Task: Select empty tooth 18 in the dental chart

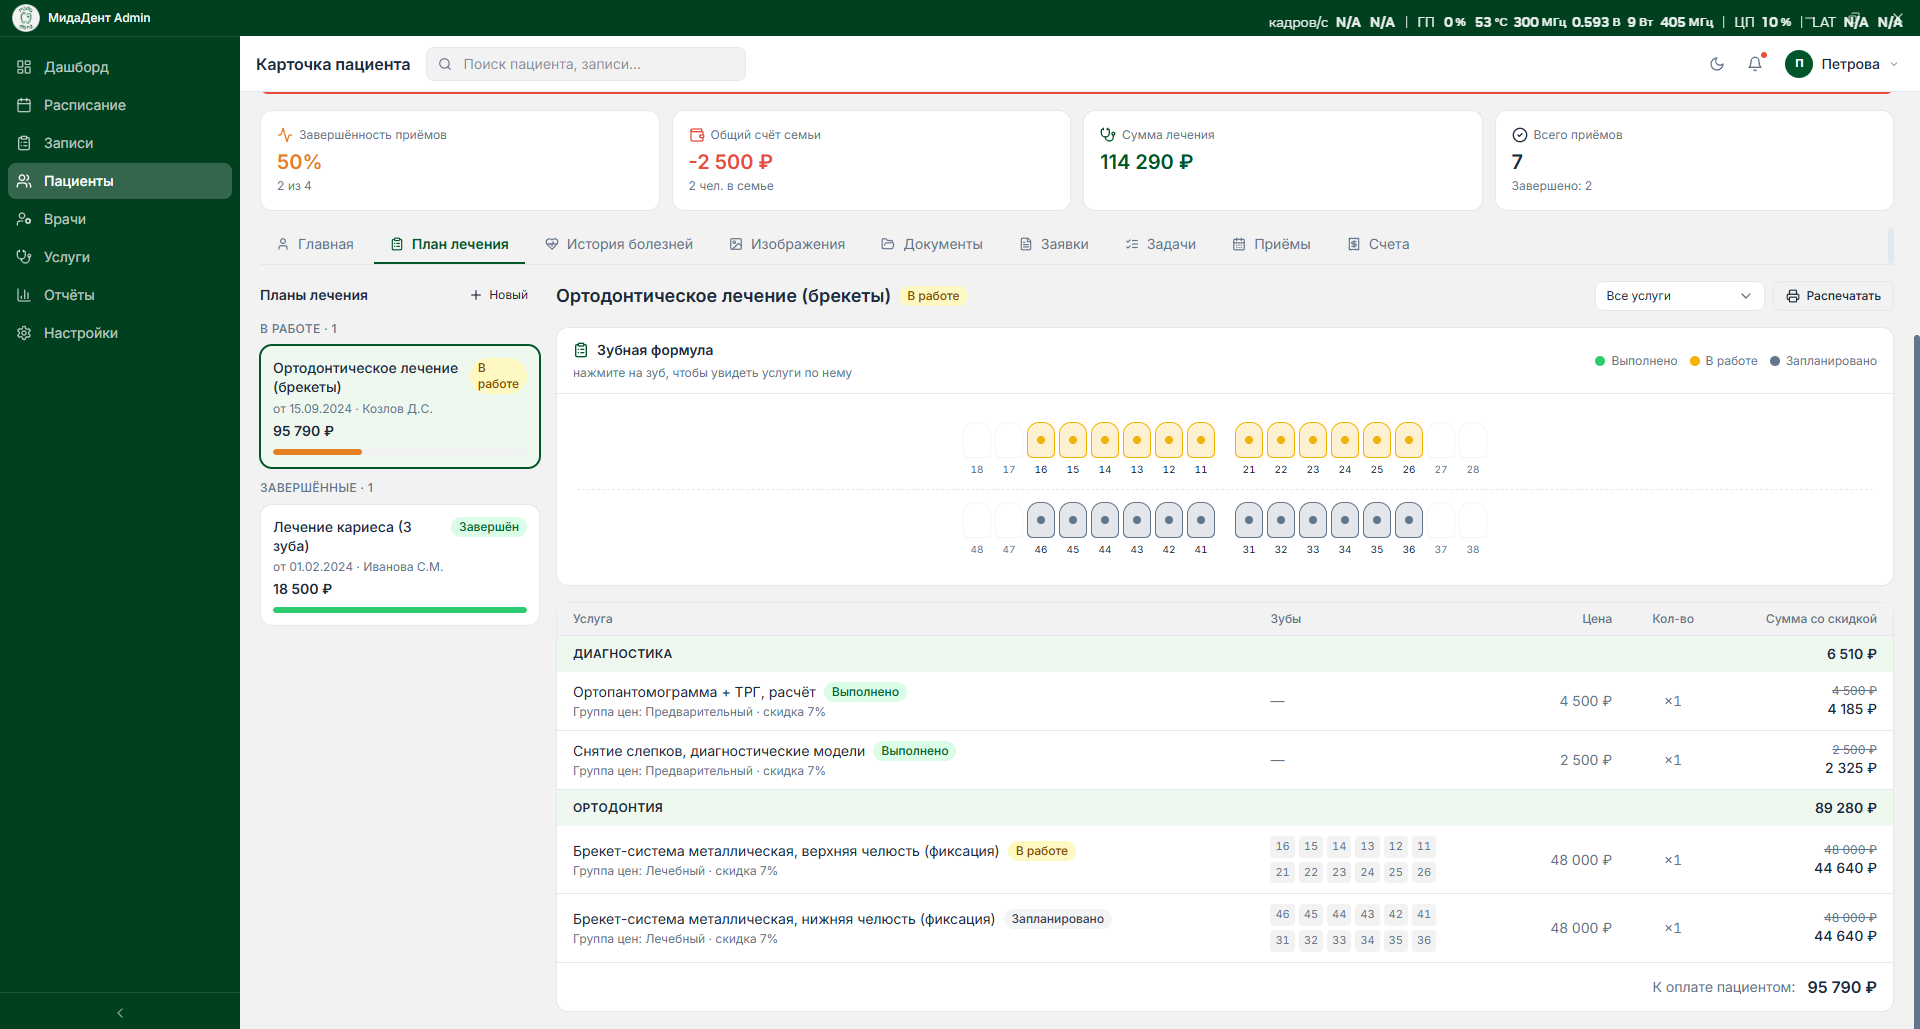Action: click(x=977, y=440)
